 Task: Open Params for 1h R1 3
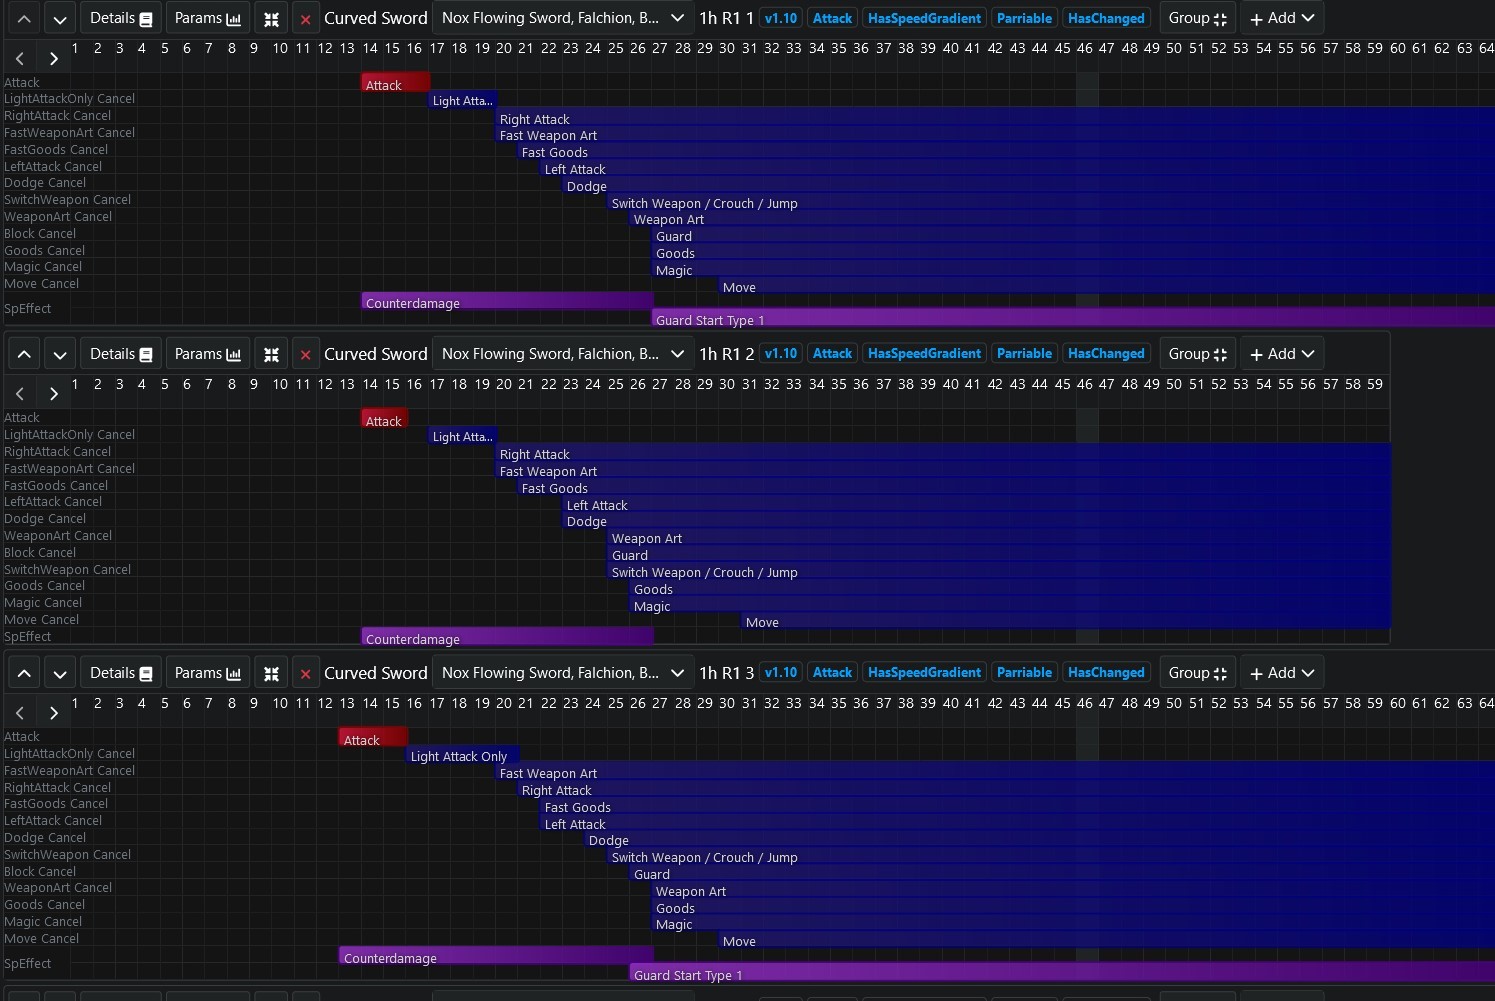pyautogui.click(x=208, y=673)
